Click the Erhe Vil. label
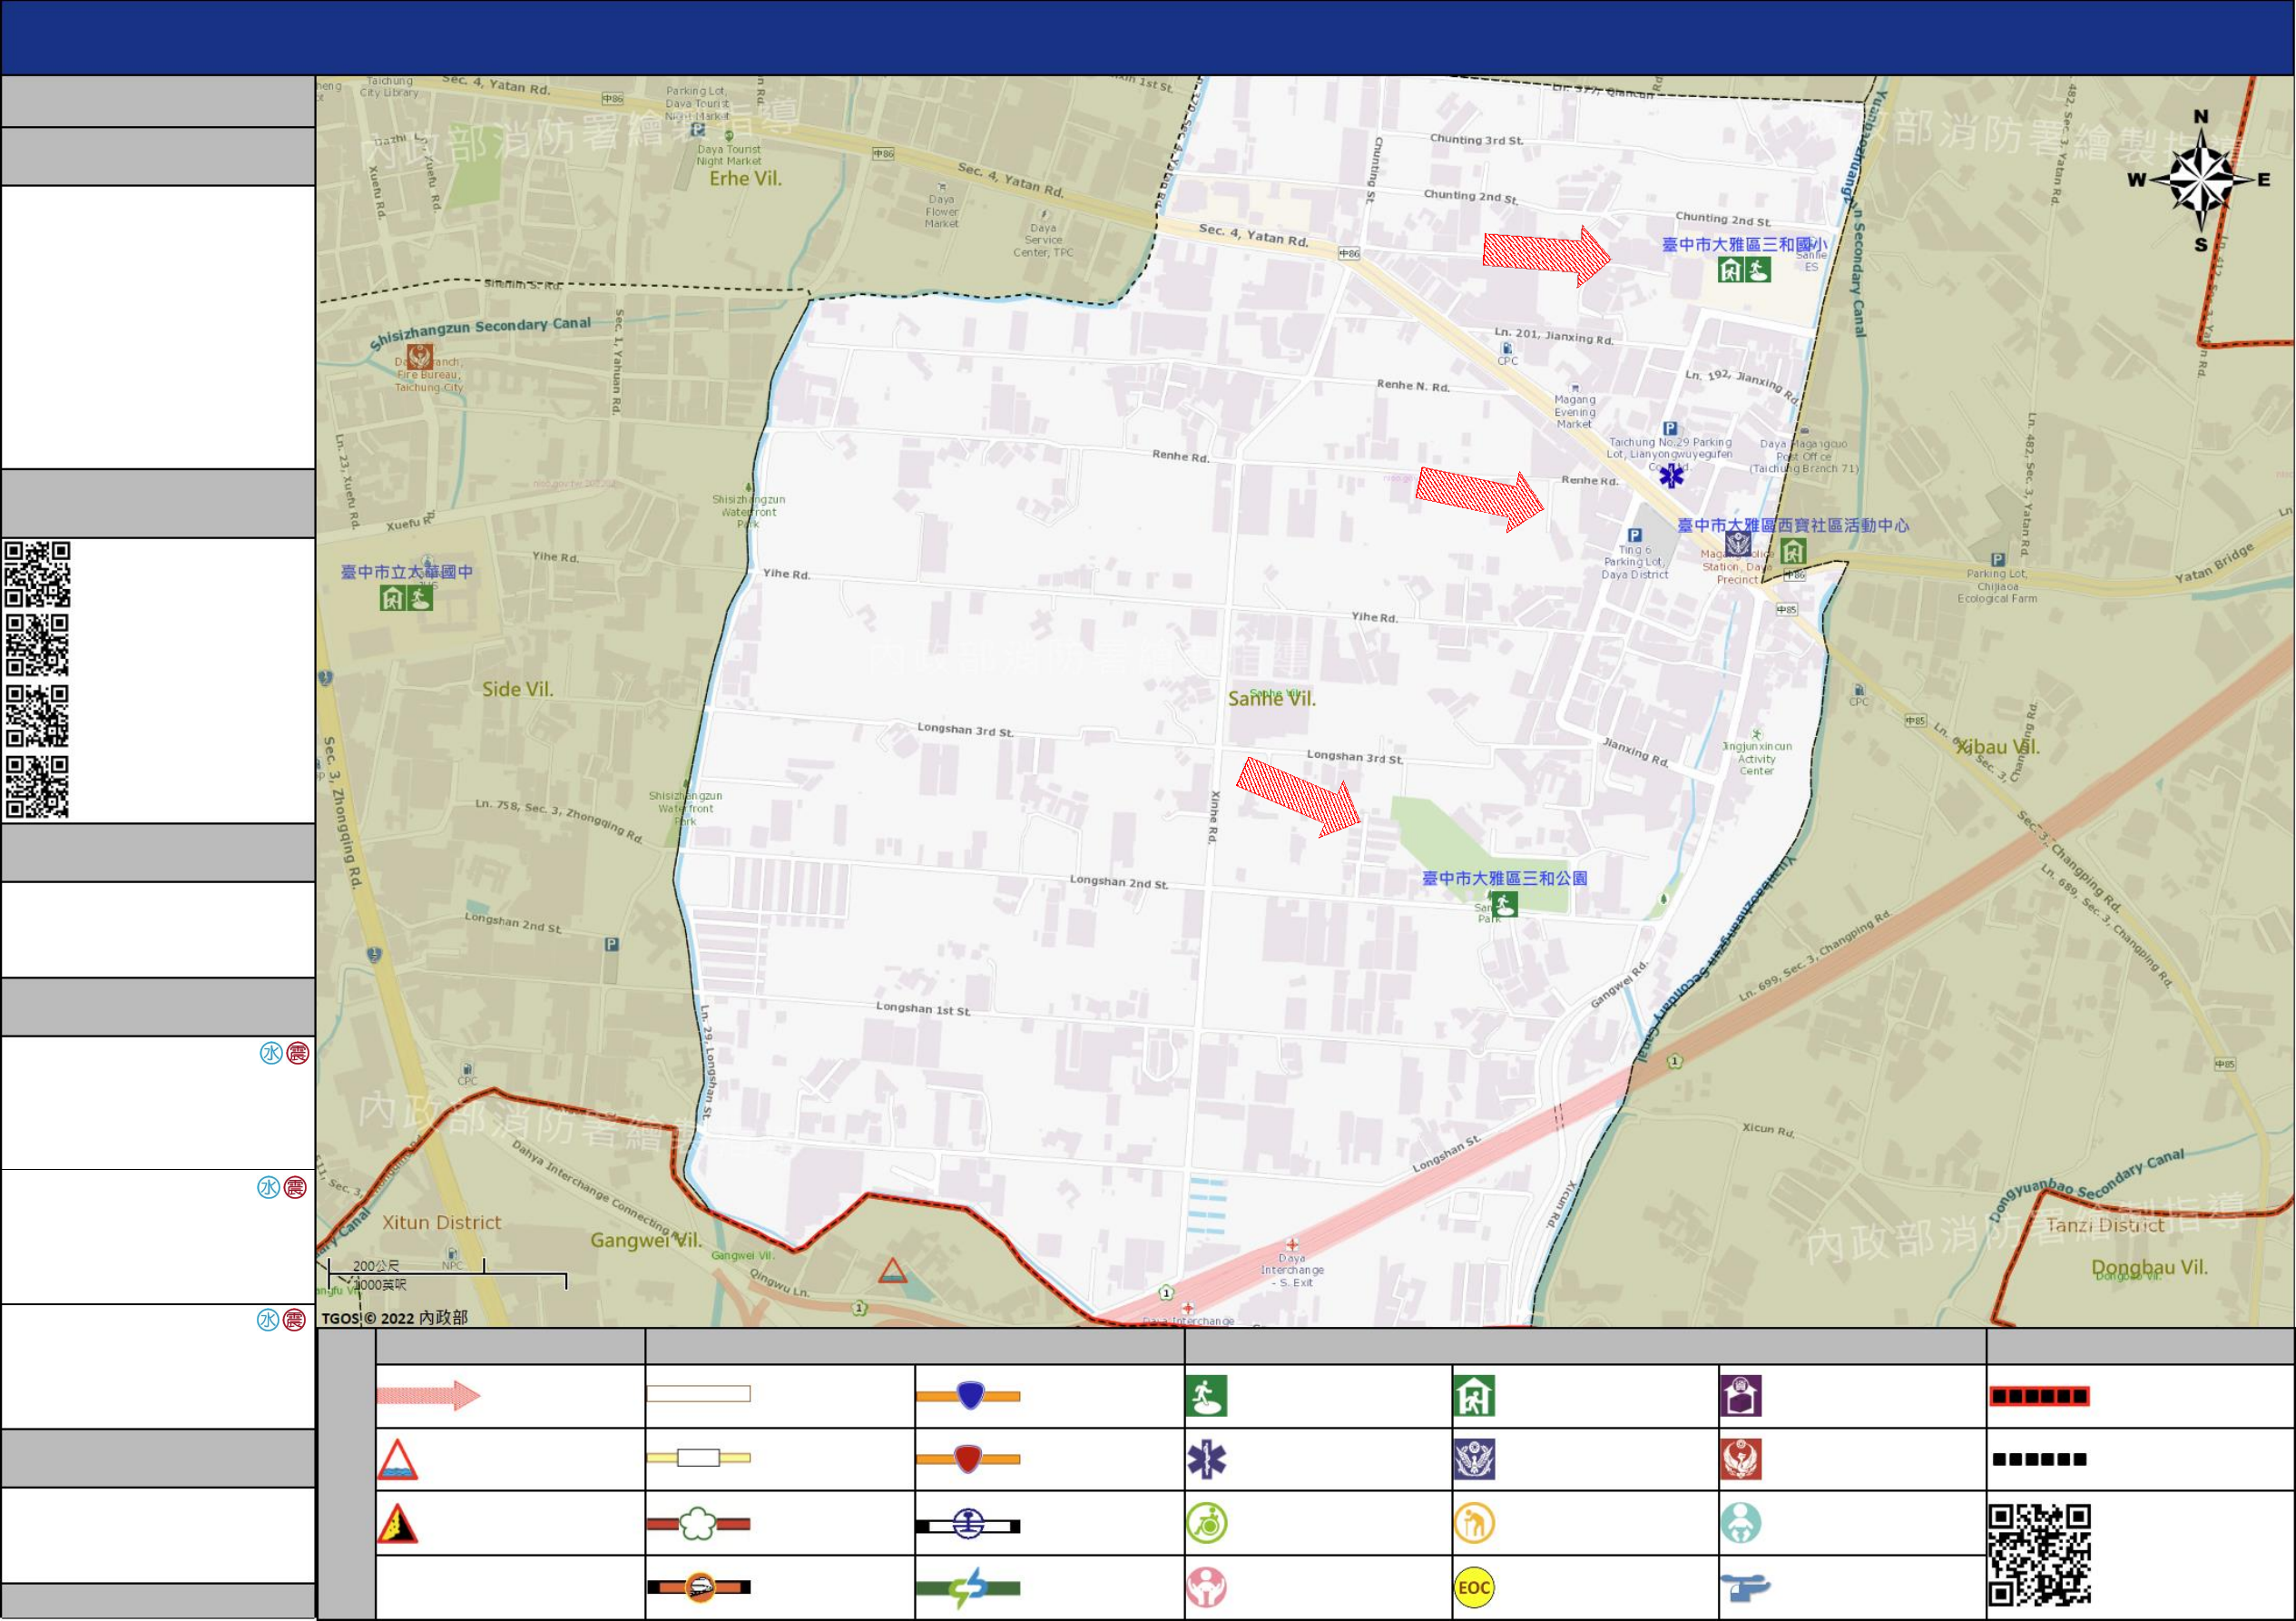Screen dimensions: 2296x1621 746,178
